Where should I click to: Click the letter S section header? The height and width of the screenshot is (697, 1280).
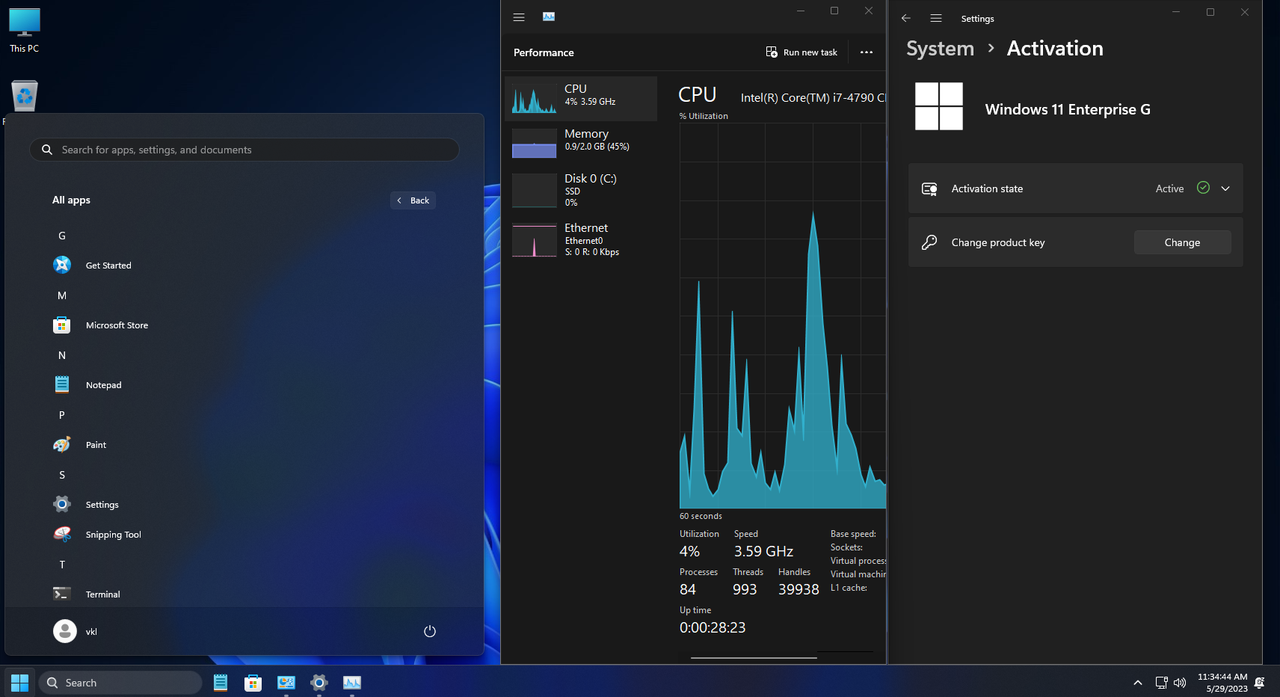click(x=62, y=475)
